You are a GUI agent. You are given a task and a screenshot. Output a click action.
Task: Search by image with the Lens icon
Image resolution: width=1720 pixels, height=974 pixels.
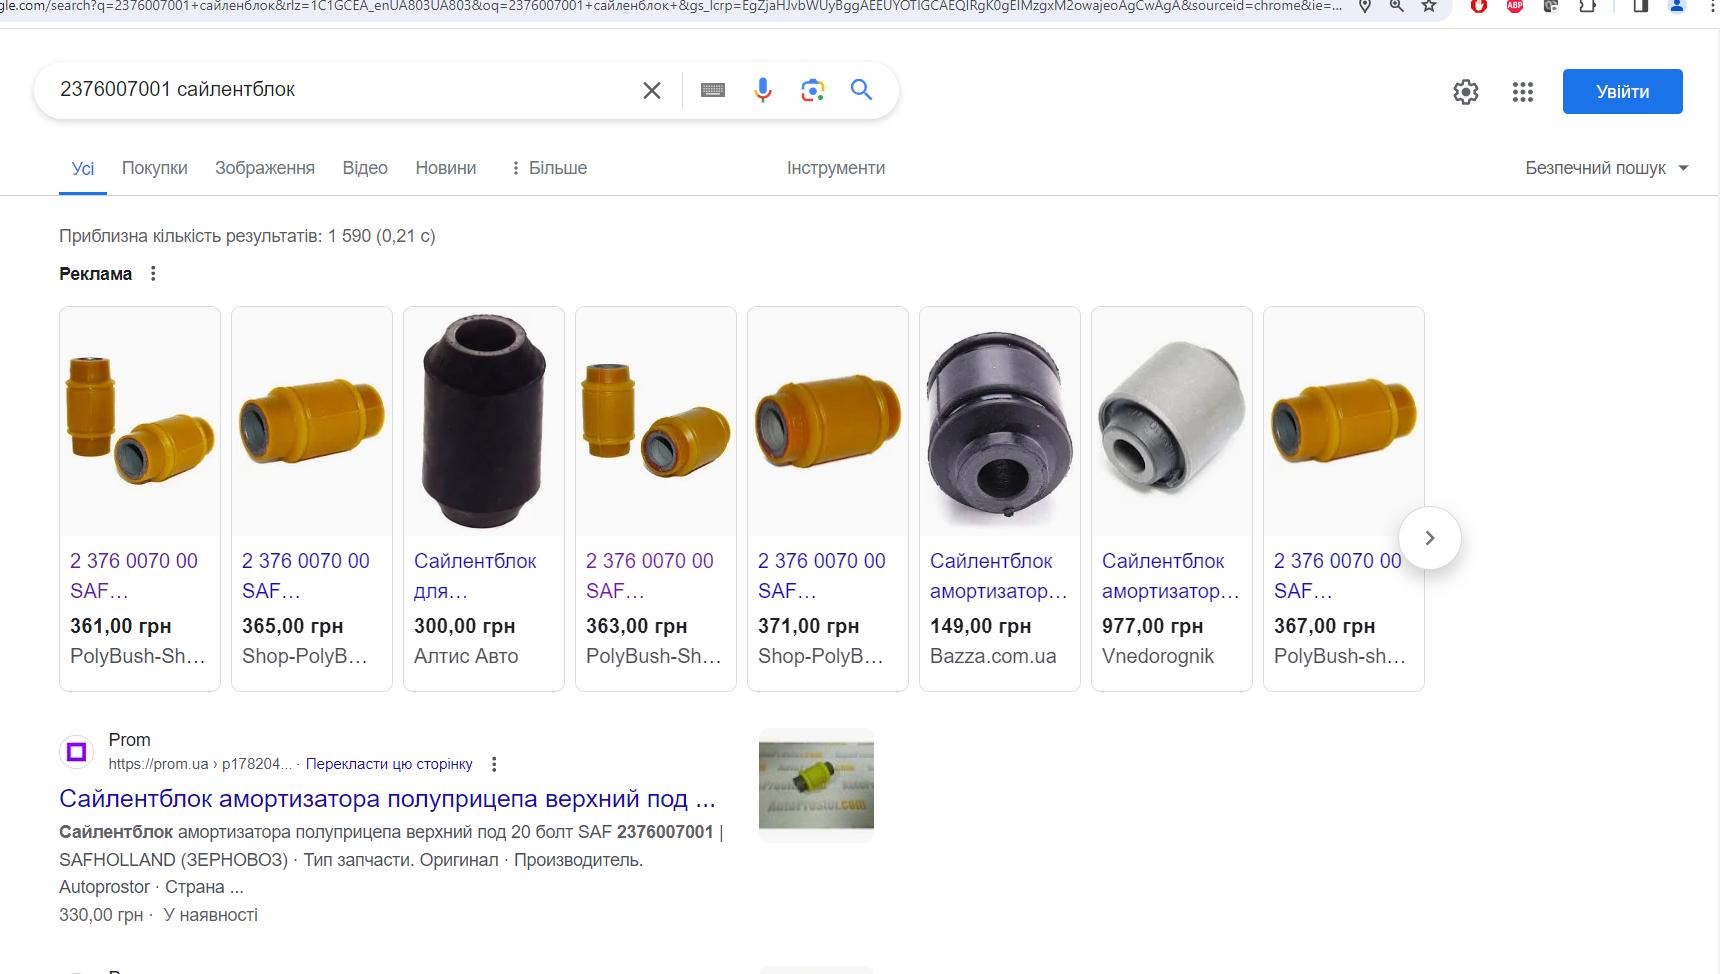[x=813, y=91]
